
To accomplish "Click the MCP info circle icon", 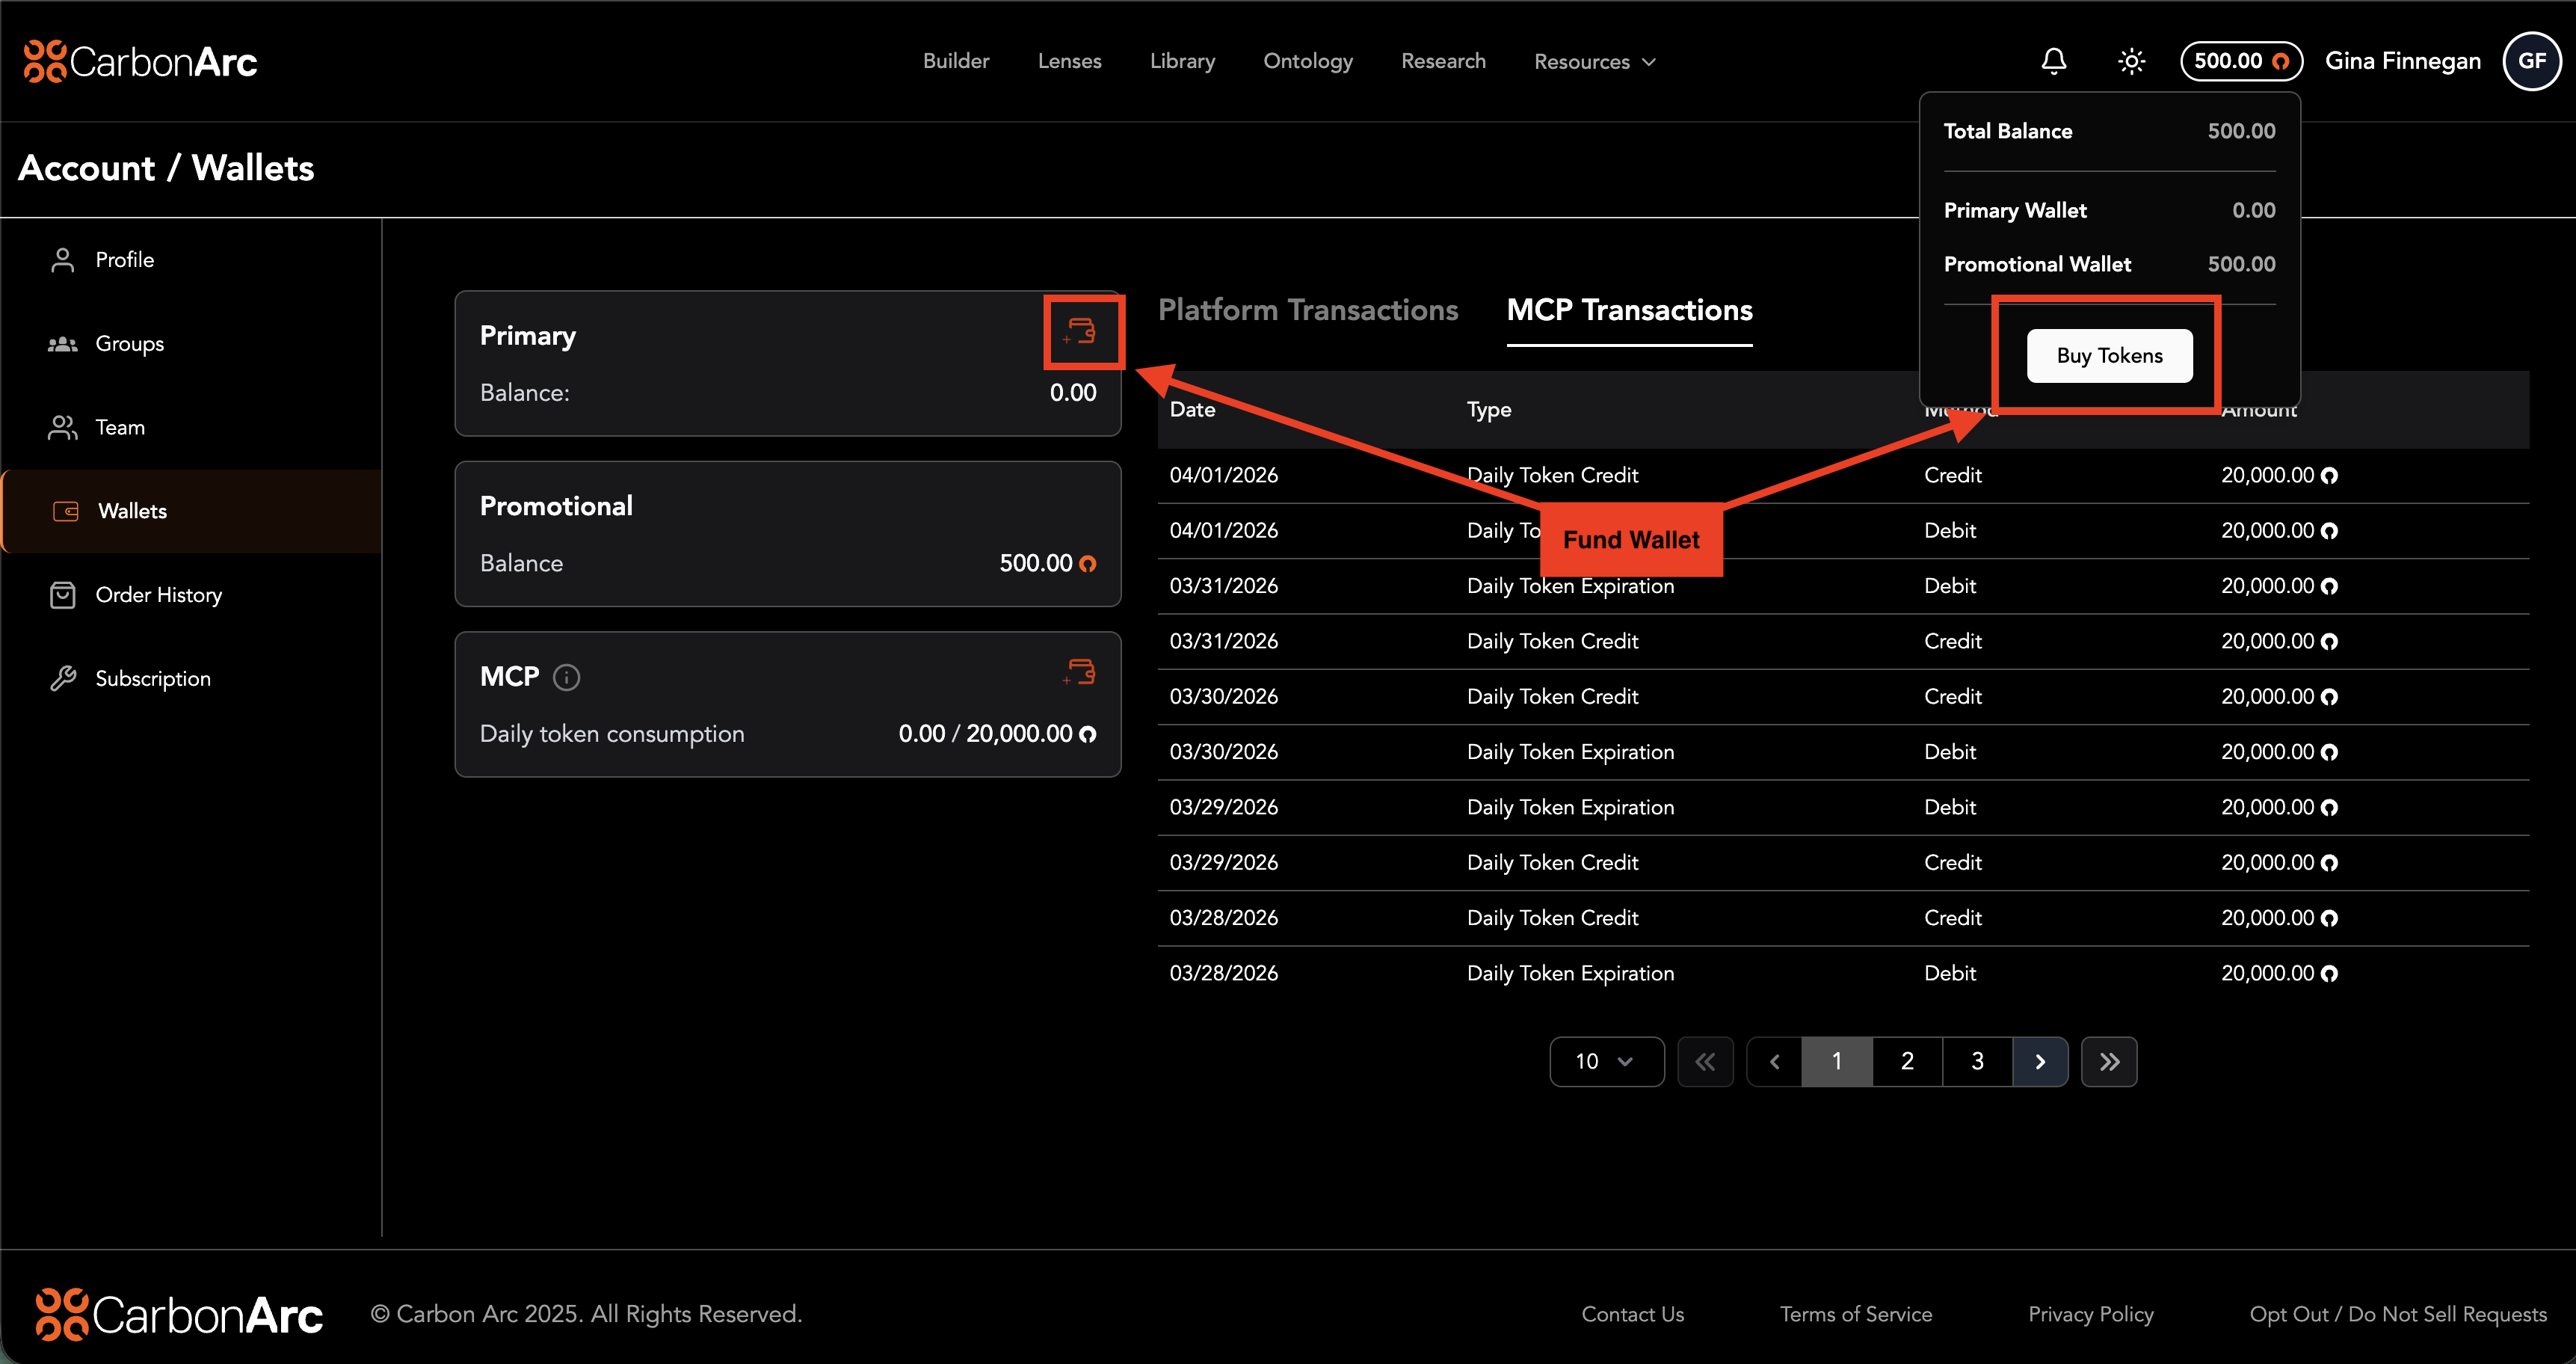I will point(566,677).
